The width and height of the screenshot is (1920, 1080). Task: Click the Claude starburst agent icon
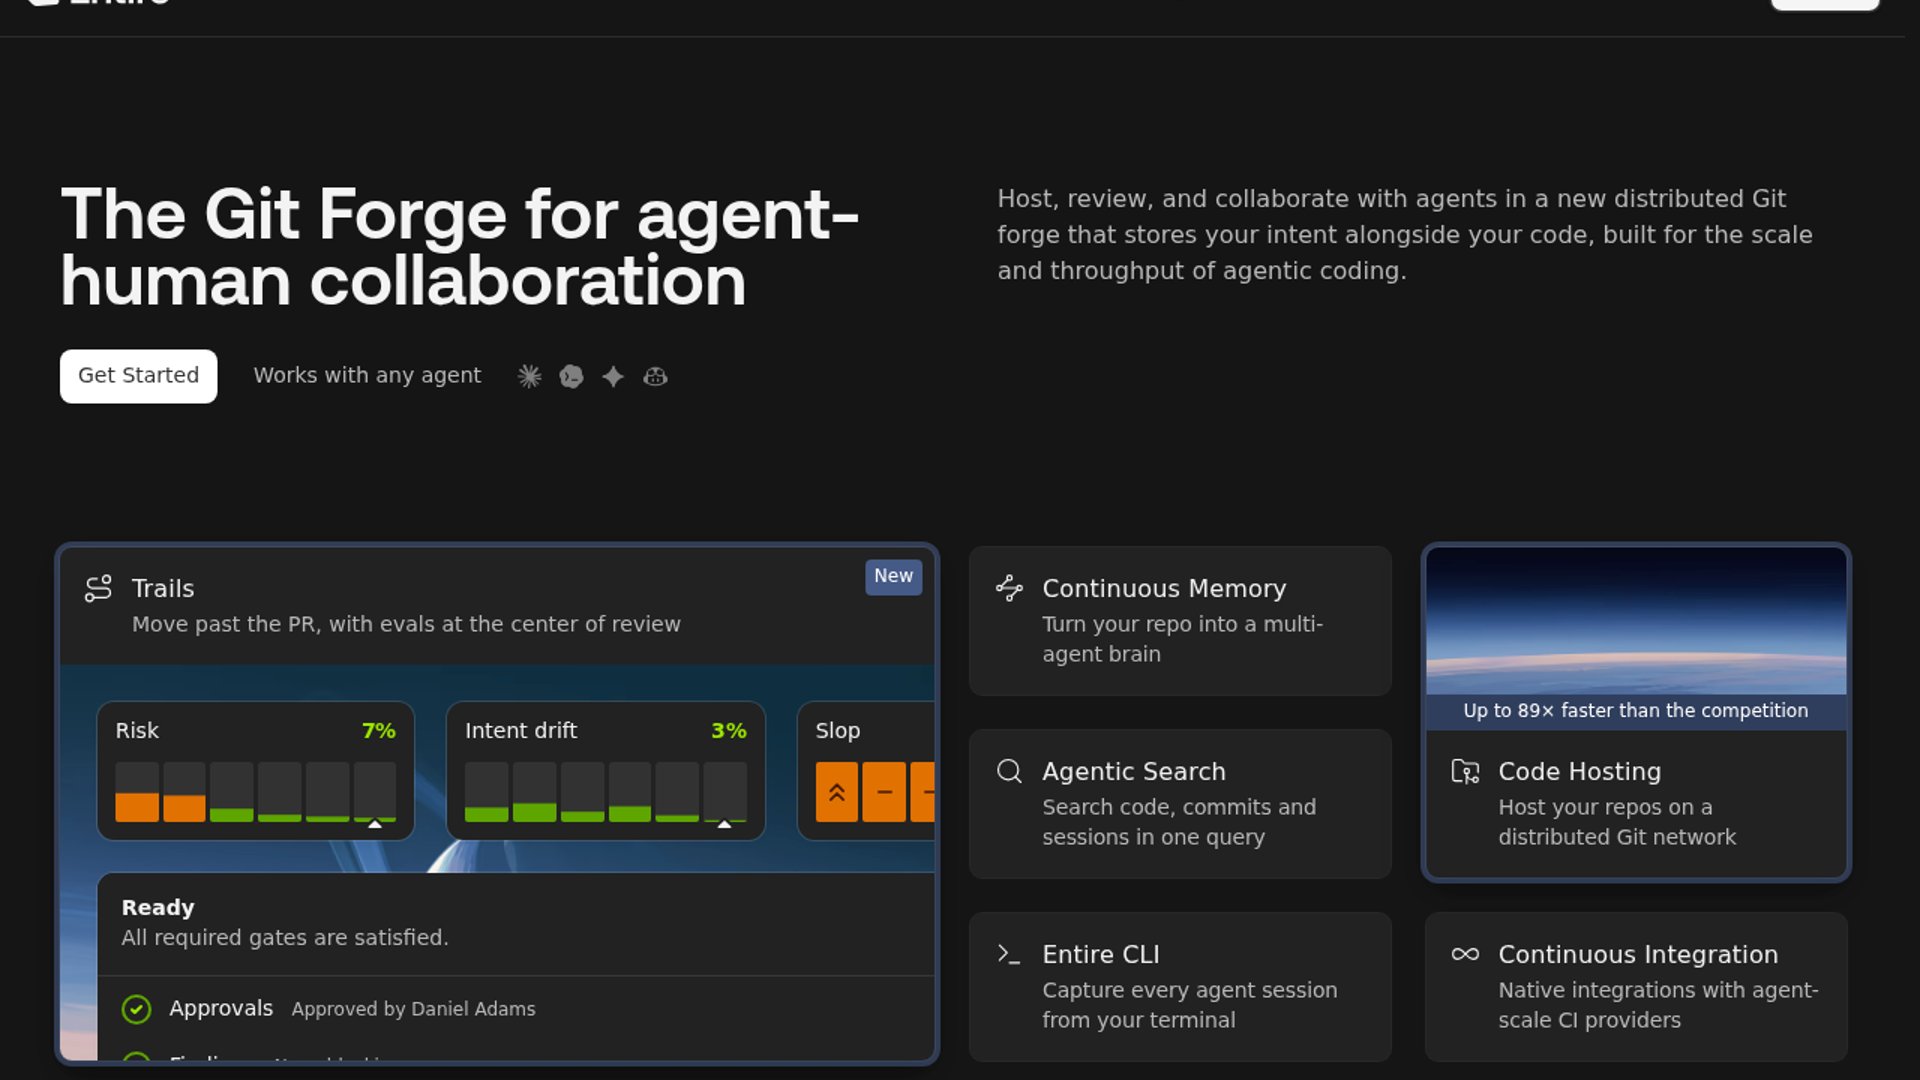pos(529,376)
